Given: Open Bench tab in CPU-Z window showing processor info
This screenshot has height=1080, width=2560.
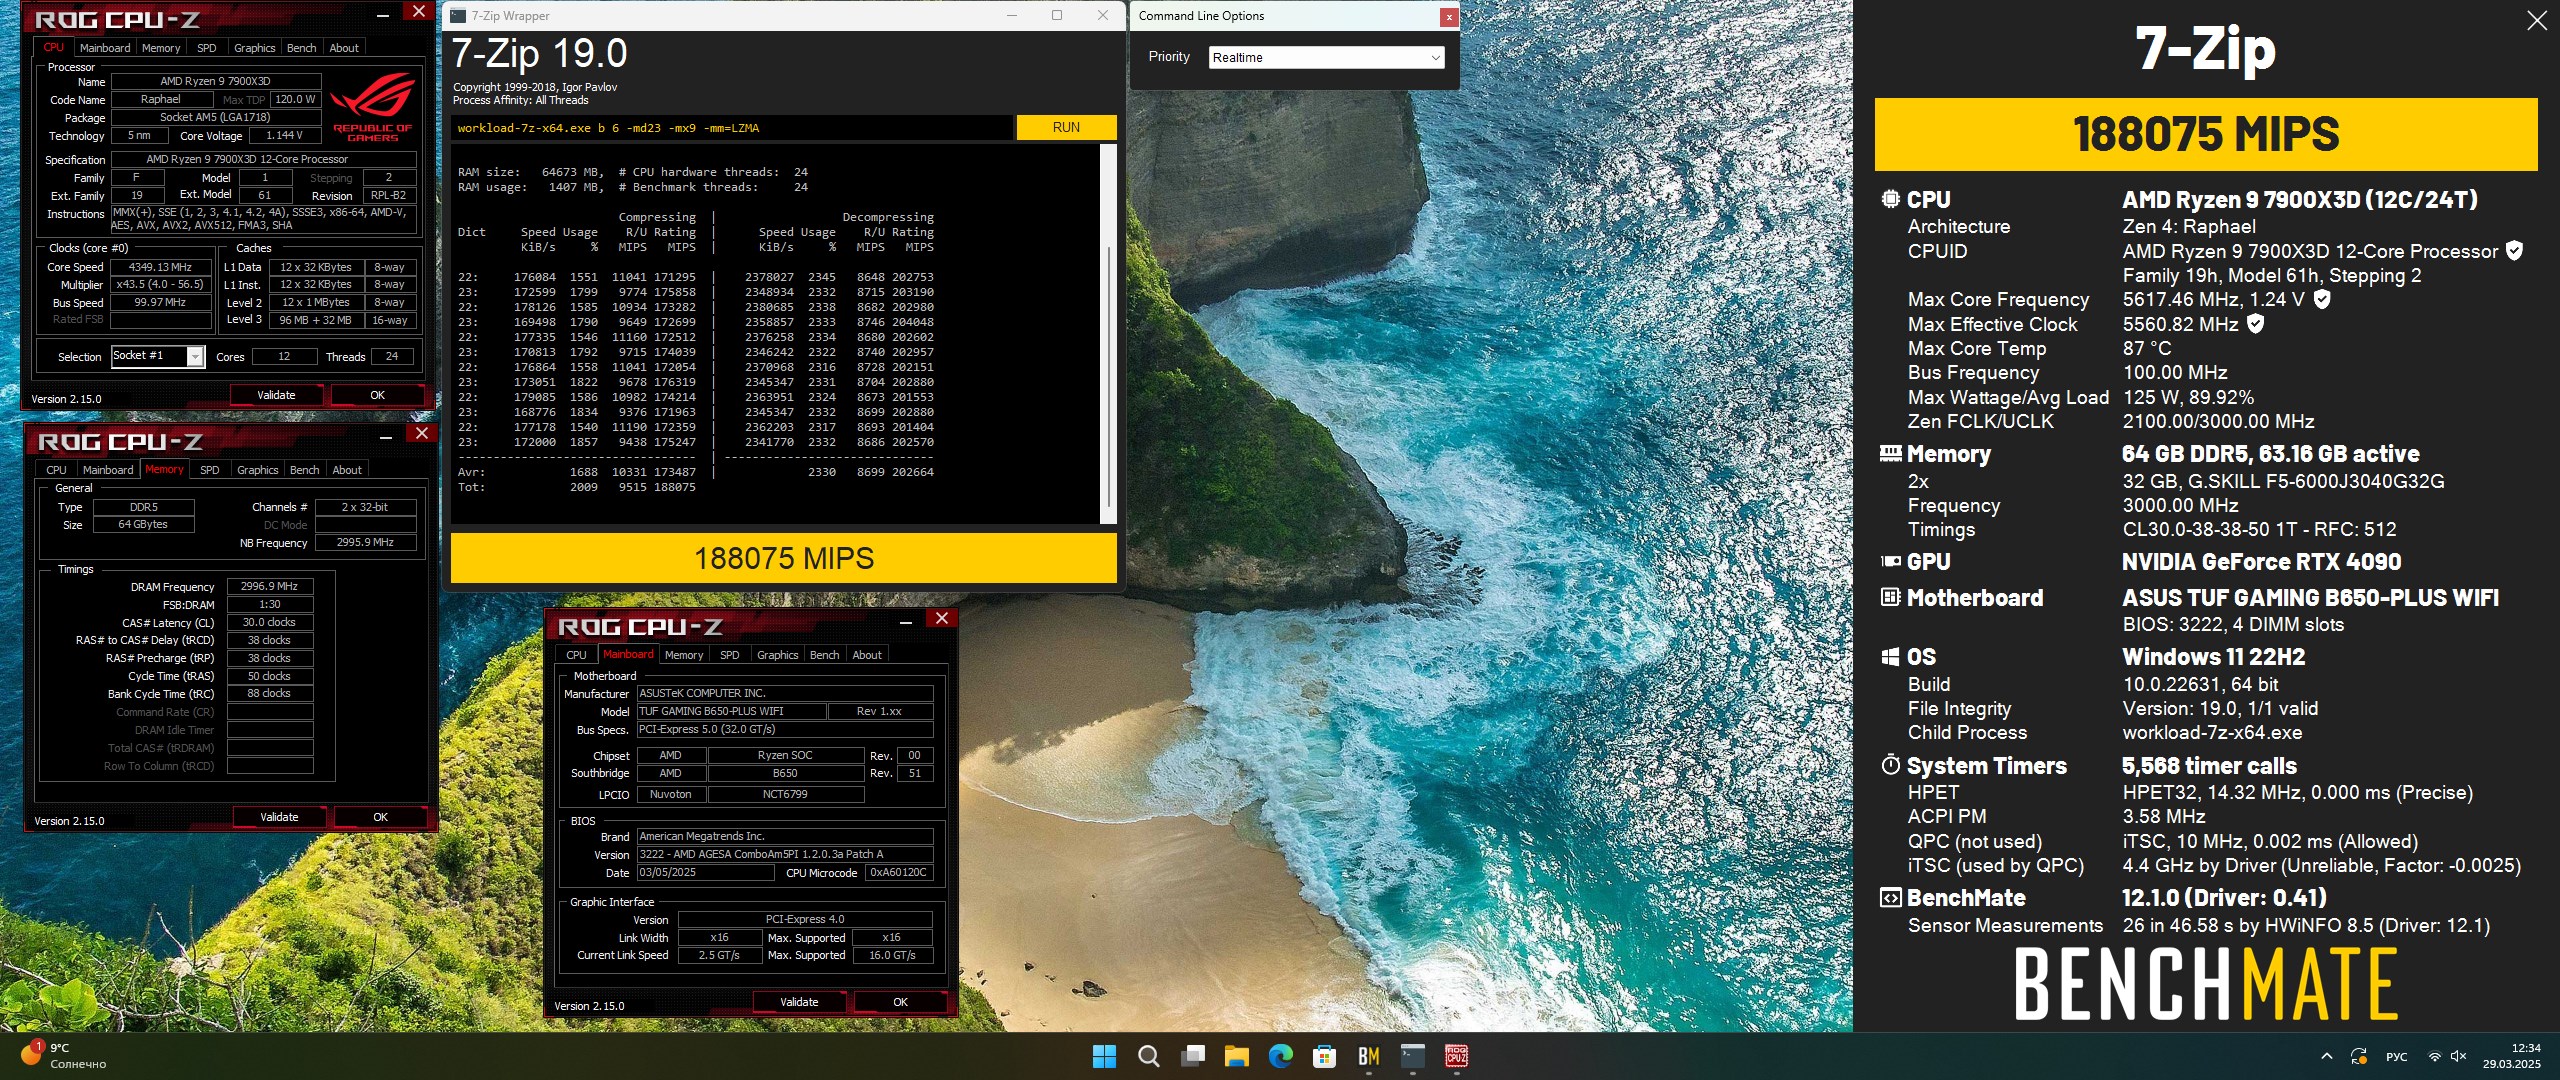Looking at the screenshot, I should pos(301,48).
